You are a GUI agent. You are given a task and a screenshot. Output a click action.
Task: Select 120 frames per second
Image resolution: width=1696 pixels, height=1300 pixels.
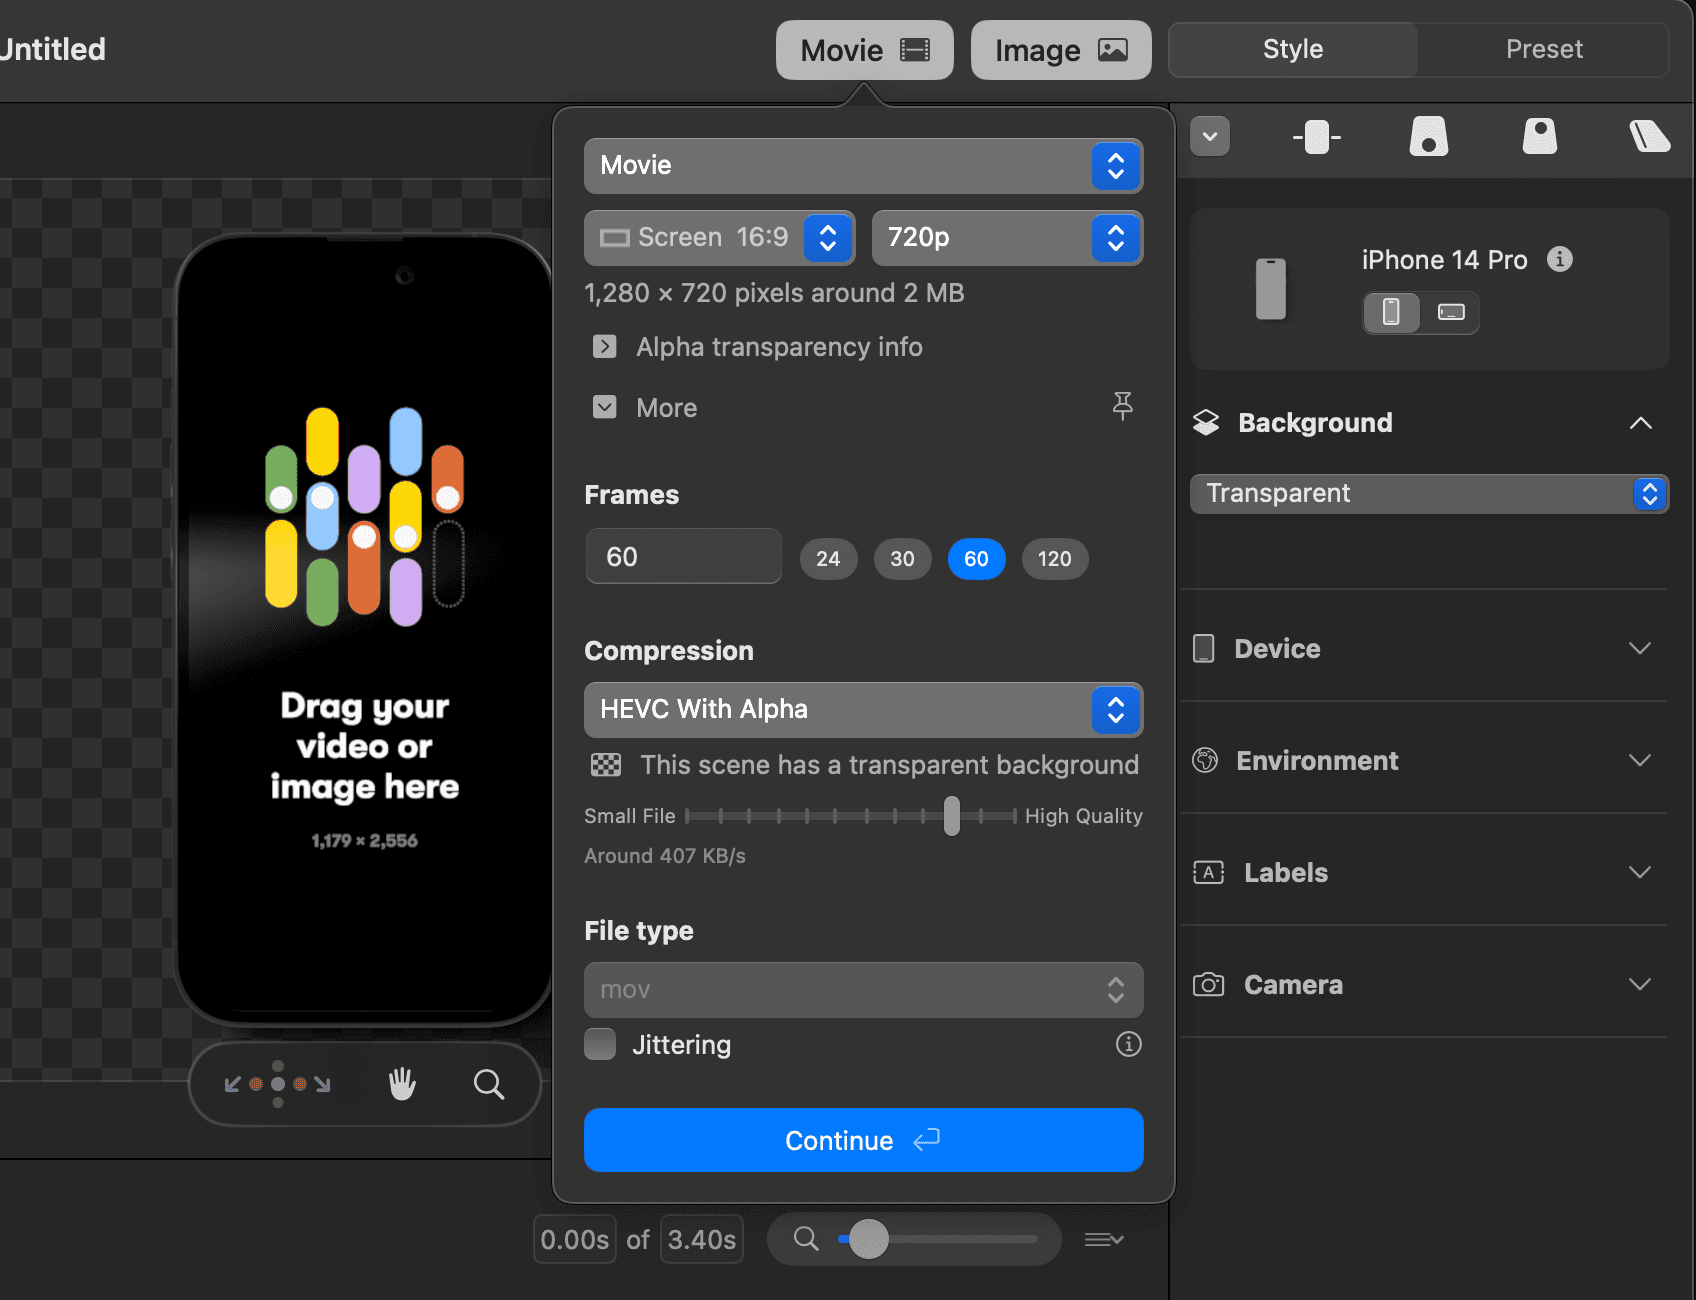pyautogui.click(x=1054, y=559)
